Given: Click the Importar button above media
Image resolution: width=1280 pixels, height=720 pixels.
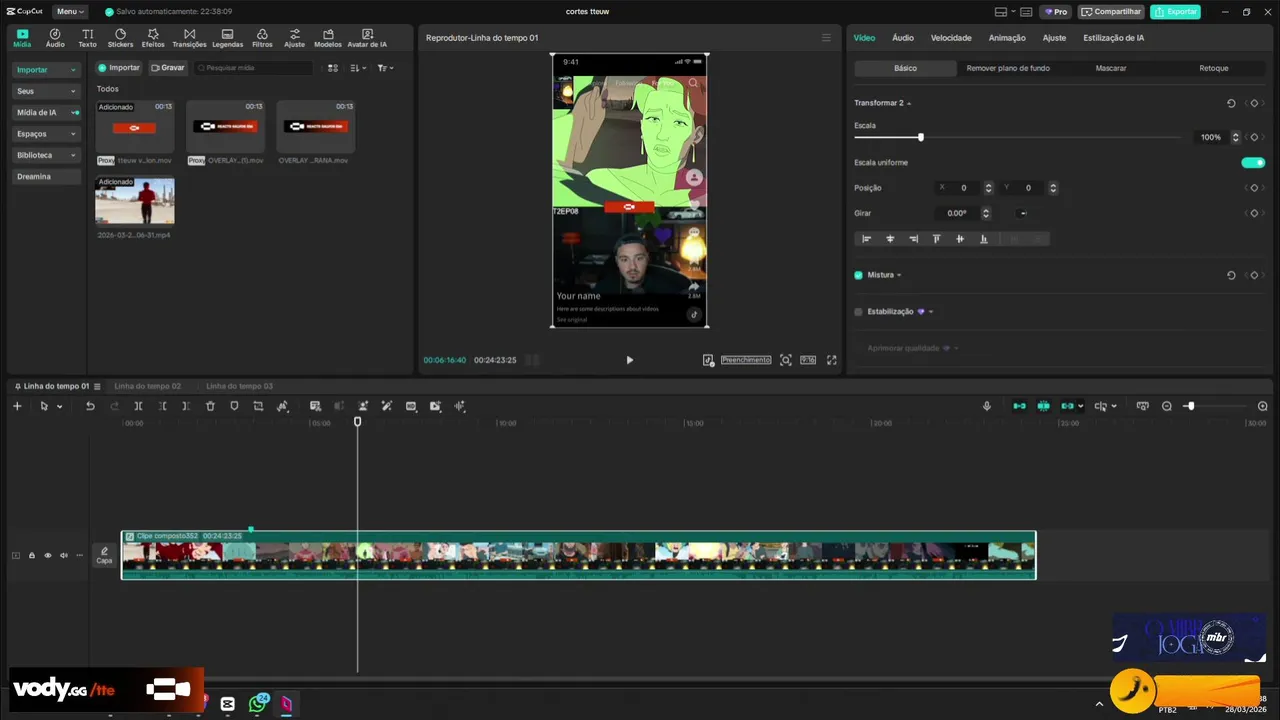Looking at the screenshot, I should tap(119, 68).
